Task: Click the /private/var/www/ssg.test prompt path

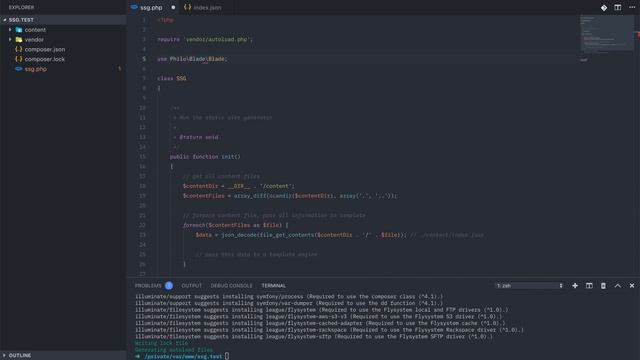Action: click(183, 356)
